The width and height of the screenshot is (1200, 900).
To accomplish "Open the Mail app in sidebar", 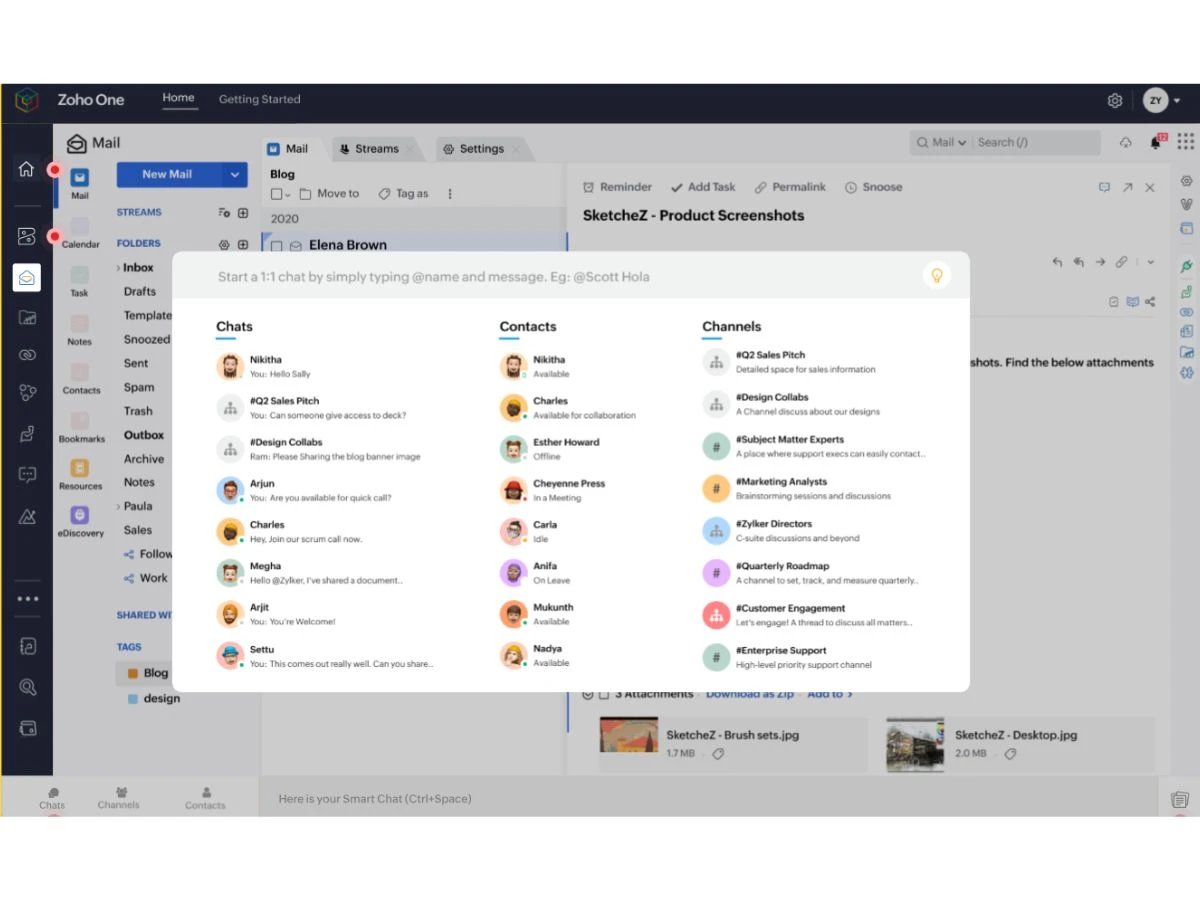I will click(79, 182).
